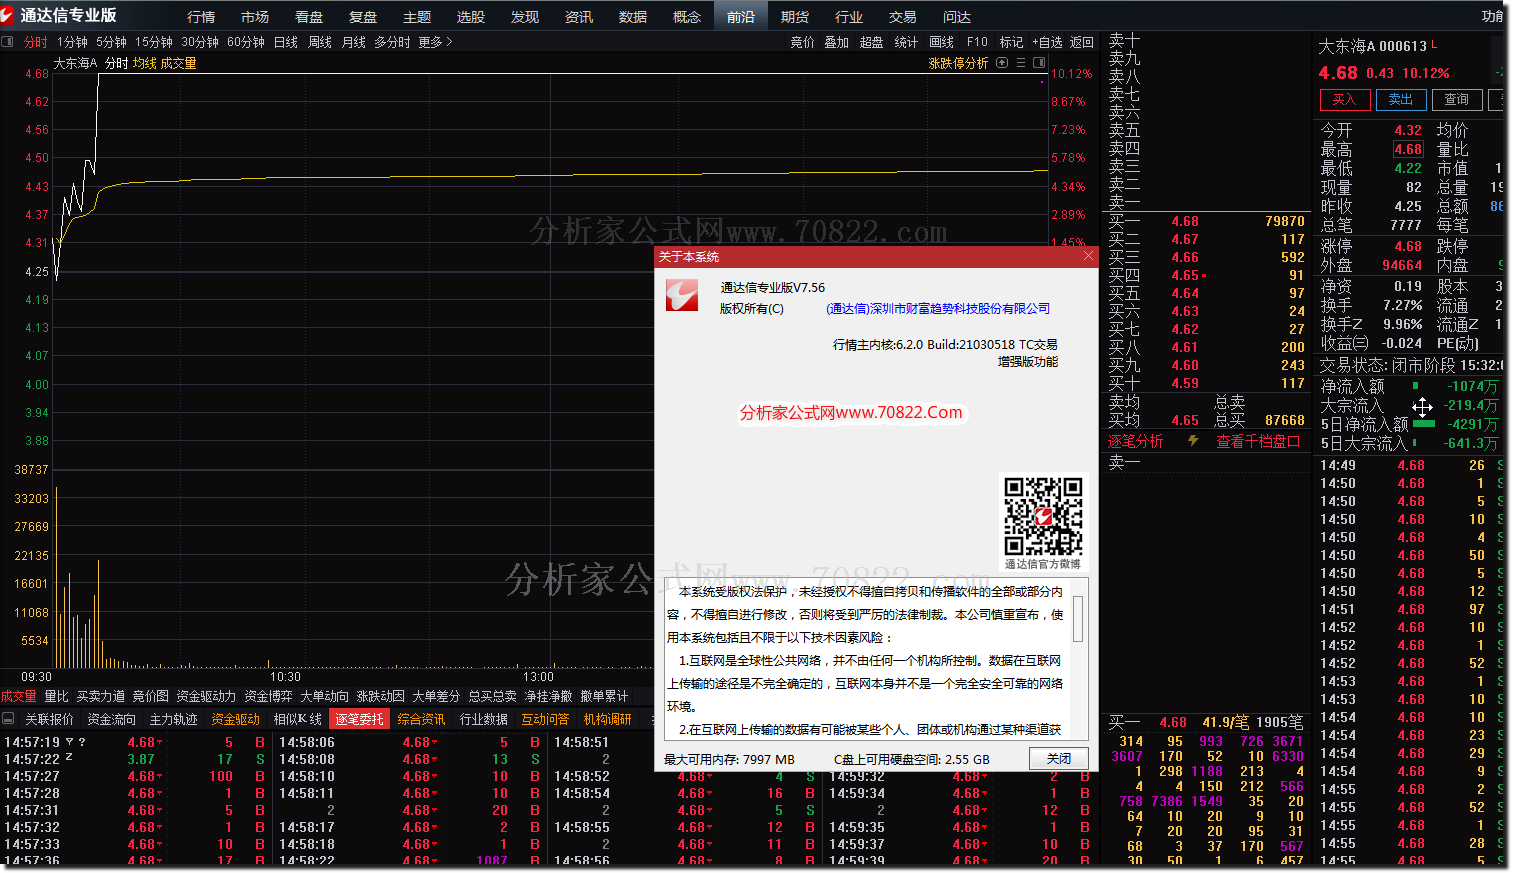Open the 主力轨迹 bottom tab
1513x873 pixels.
(x=173, y=719)
